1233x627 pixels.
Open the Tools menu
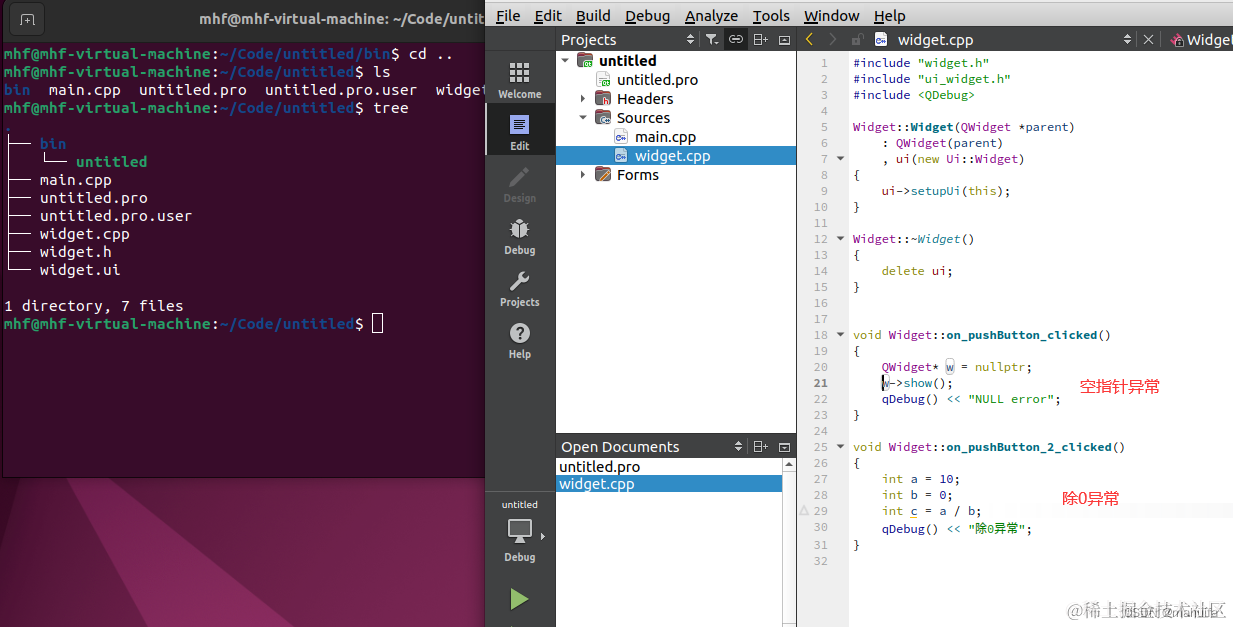(771, 15)
